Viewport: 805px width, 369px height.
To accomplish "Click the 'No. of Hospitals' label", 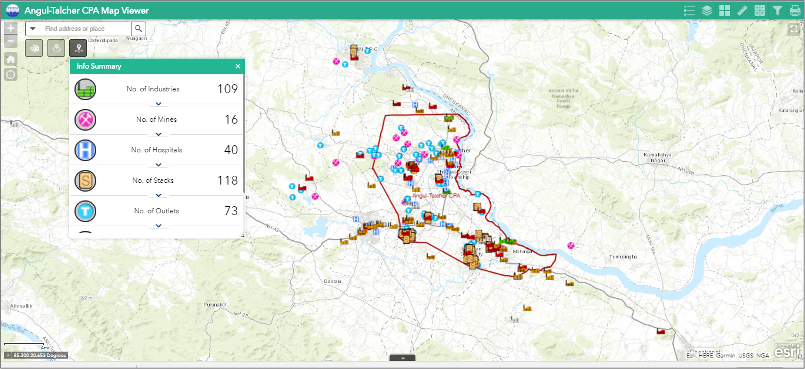I will coord(157,150).
